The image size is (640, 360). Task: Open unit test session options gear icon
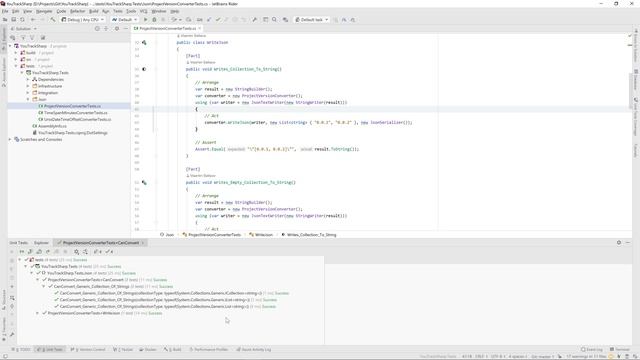76,252
